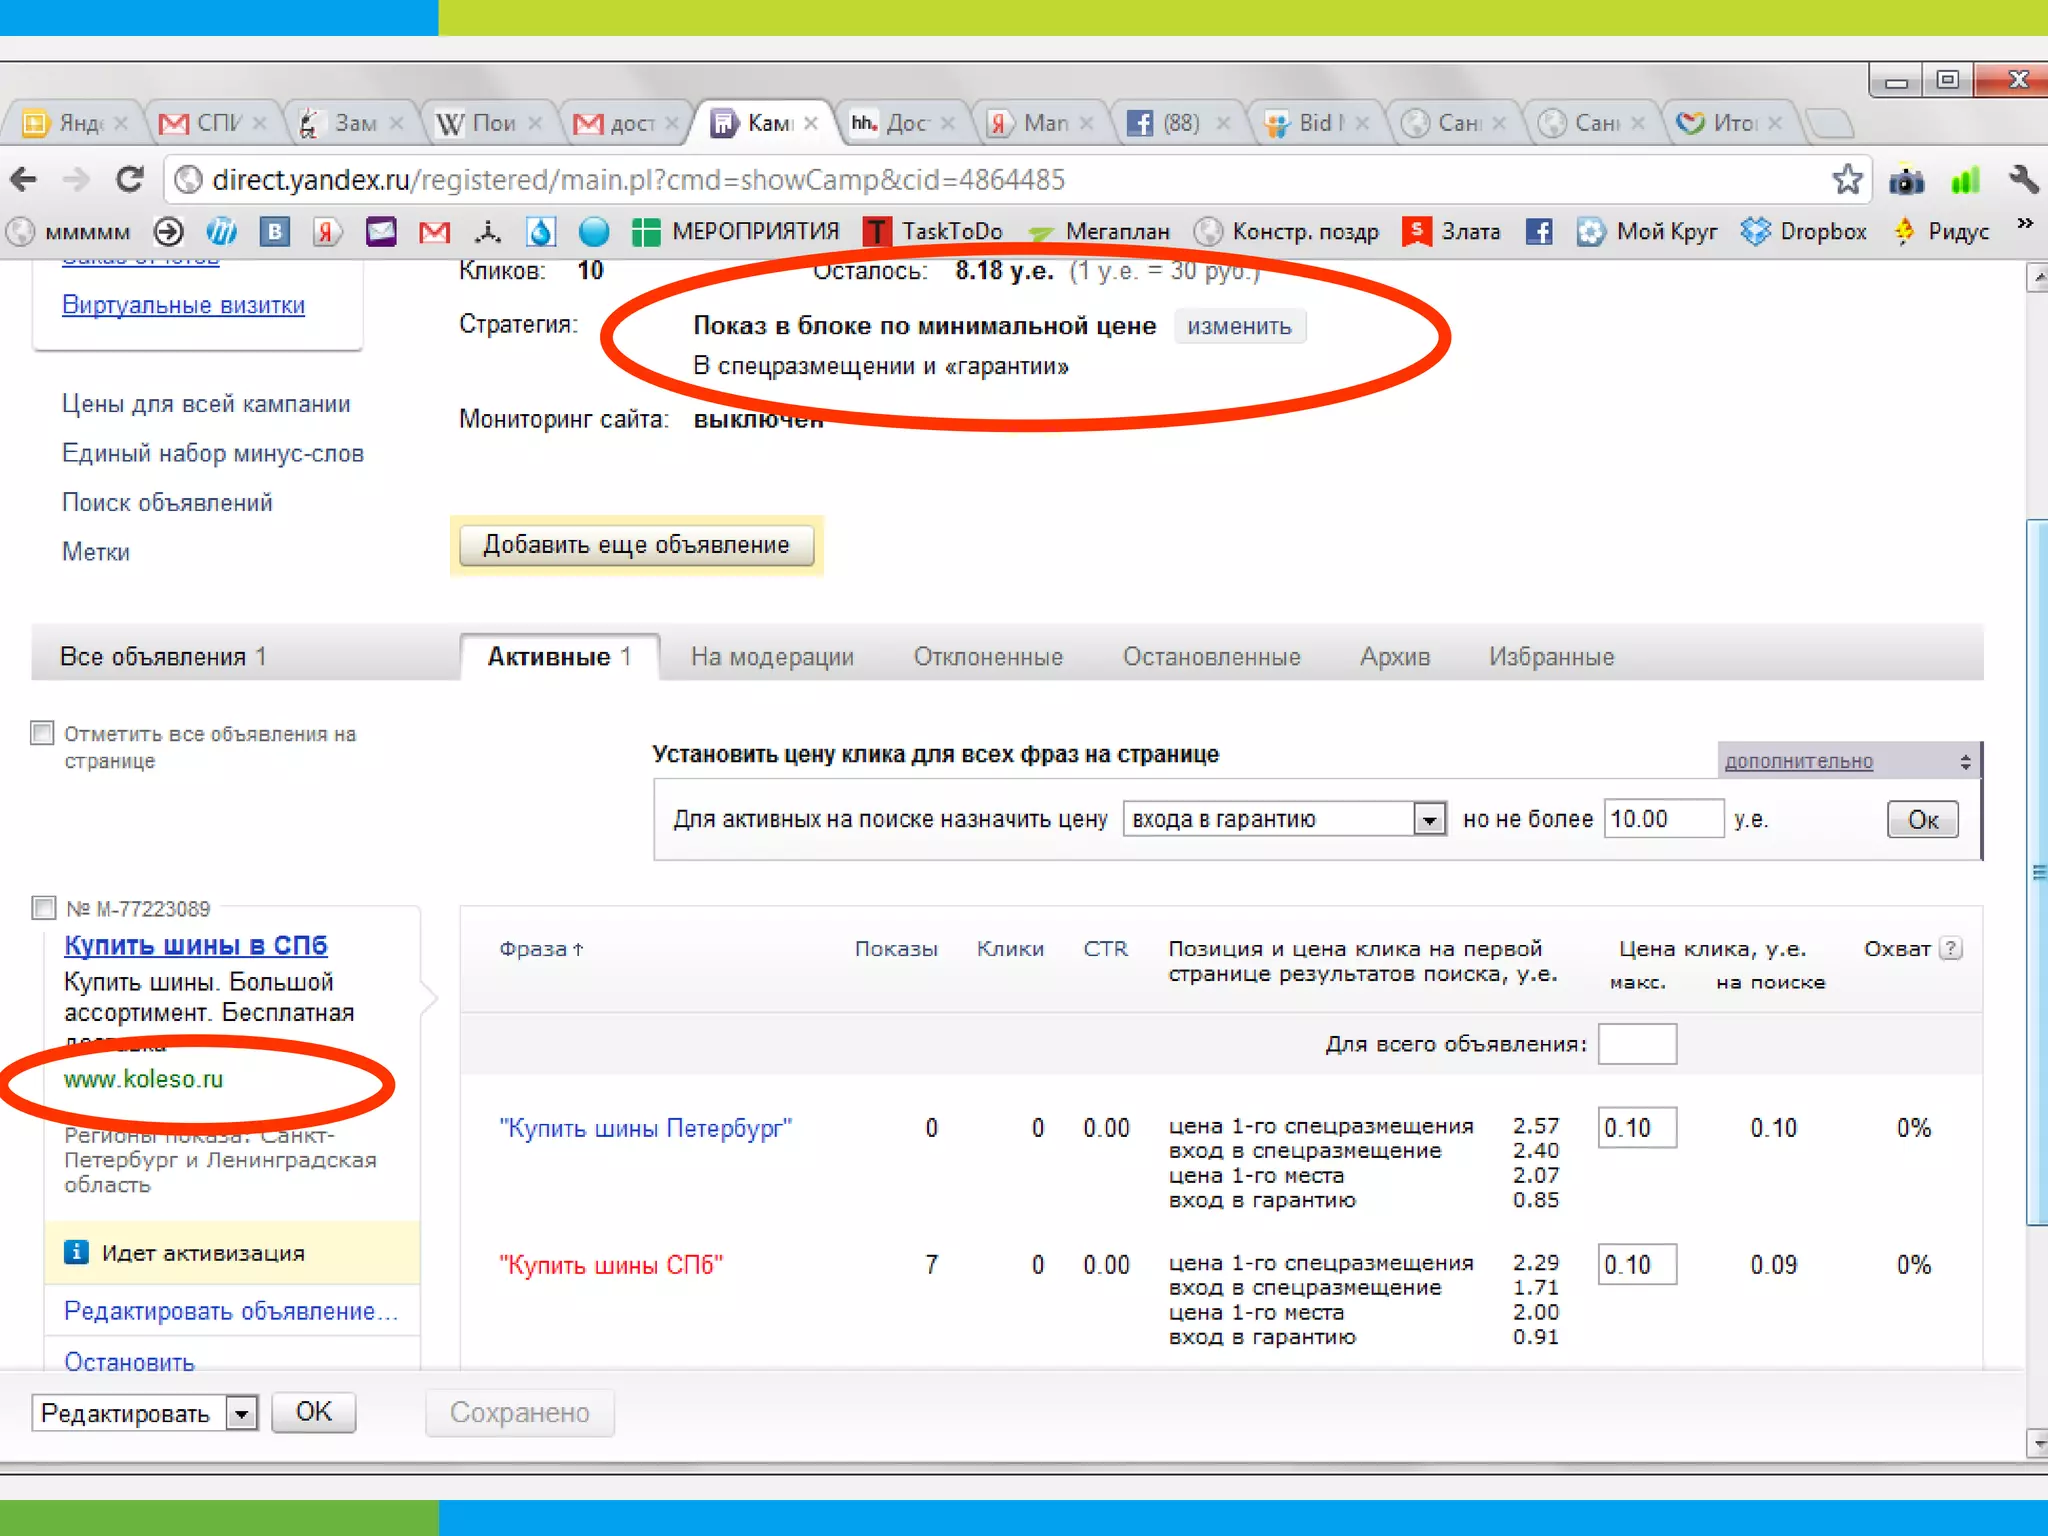Screen dimensions: 2048x1536
Task: Click 'изменить' strategy link
Action: point(1239,327)
